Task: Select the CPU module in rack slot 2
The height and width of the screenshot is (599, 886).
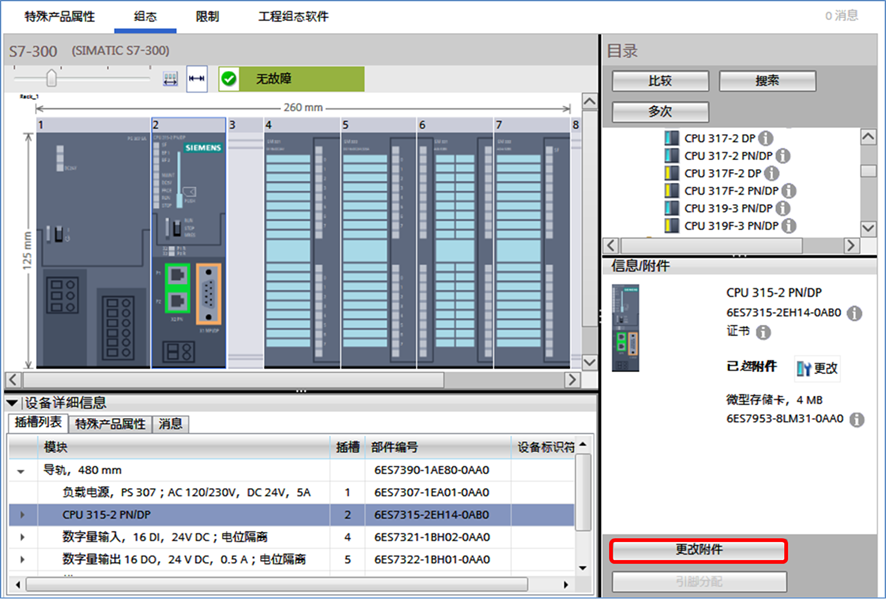Action: click(189, 250)
